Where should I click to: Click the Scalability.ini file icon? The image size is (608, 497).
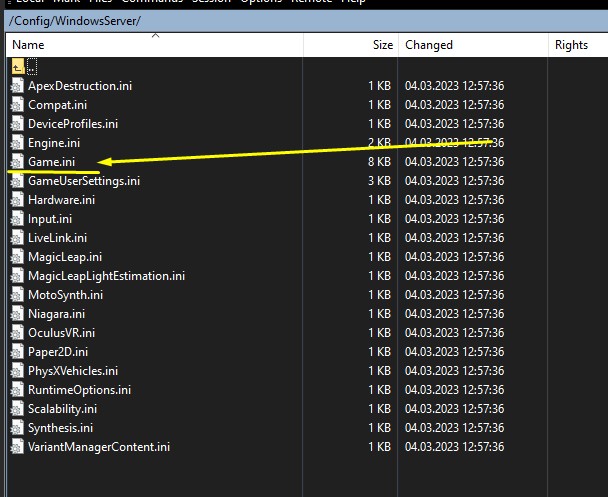(x=16, y=409)
